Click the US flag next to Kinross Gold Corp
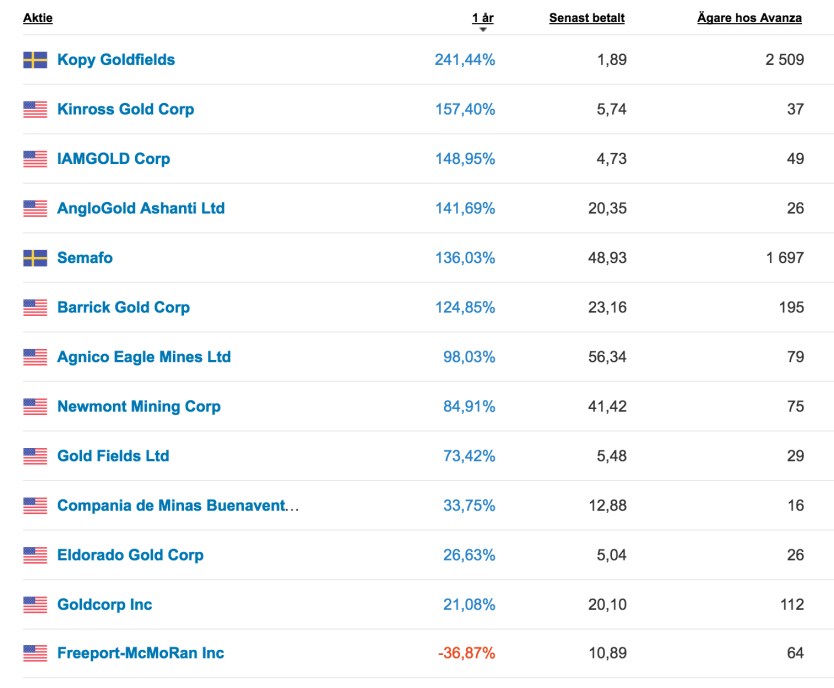Viewport: 834px width, 688px height. pos(35,110)
